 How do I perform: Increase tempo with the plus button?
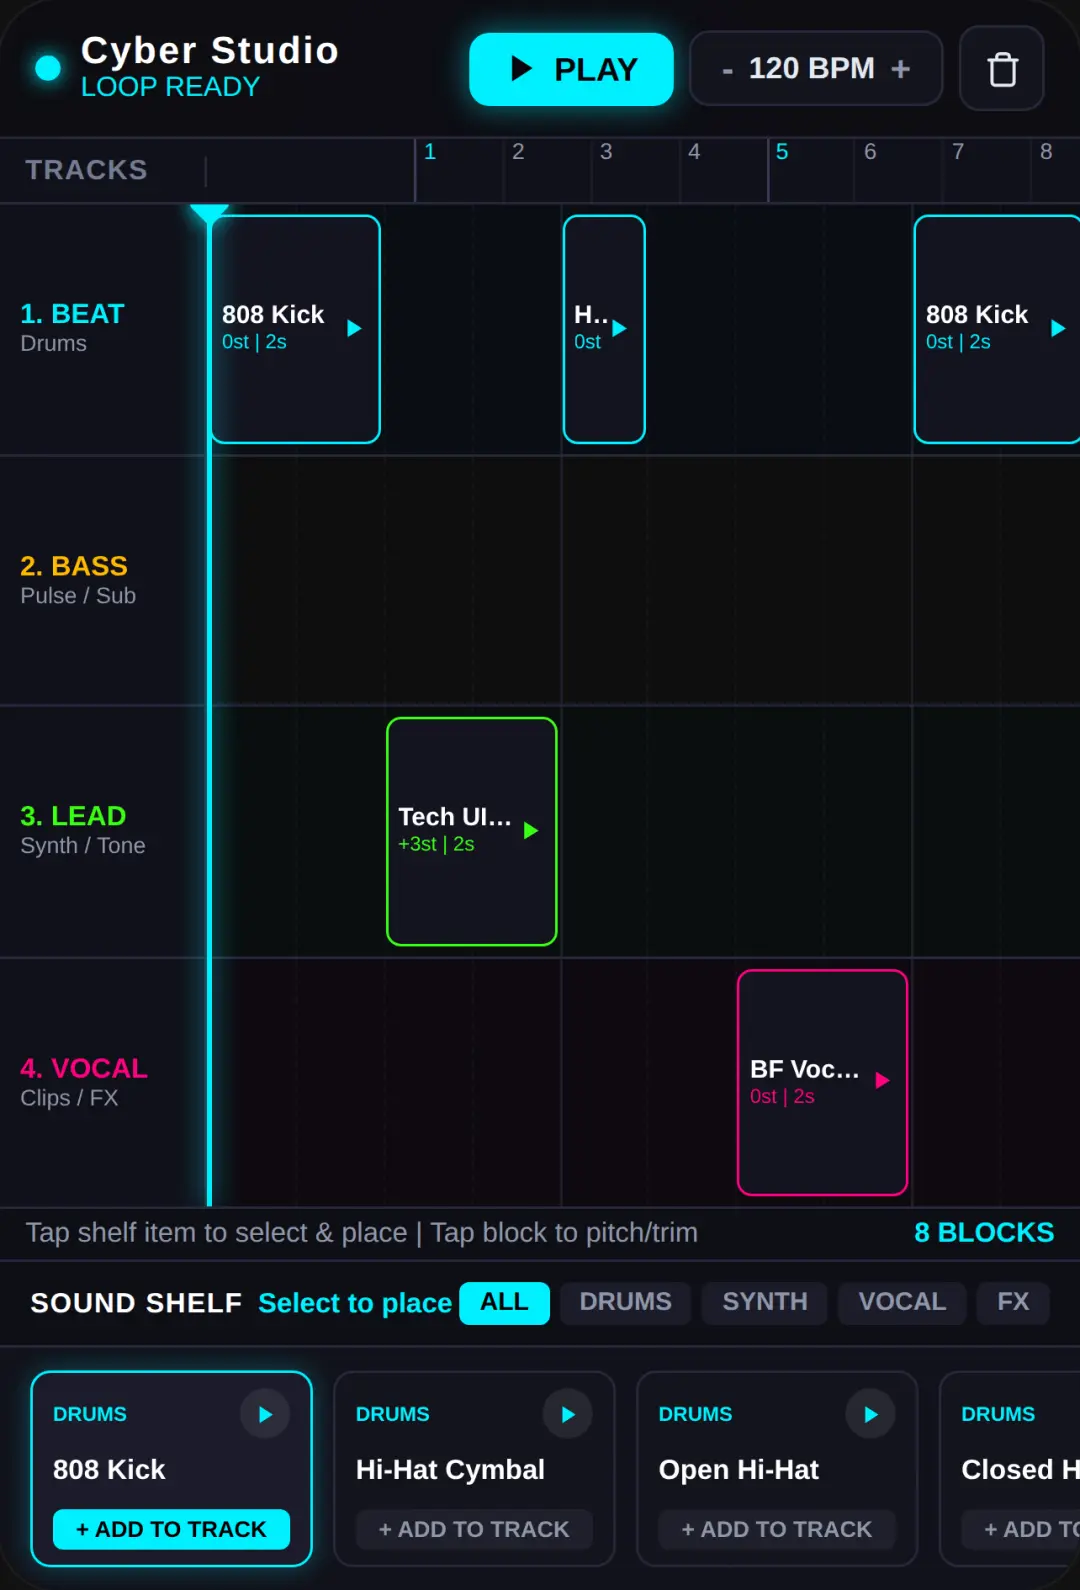(901, 69)
